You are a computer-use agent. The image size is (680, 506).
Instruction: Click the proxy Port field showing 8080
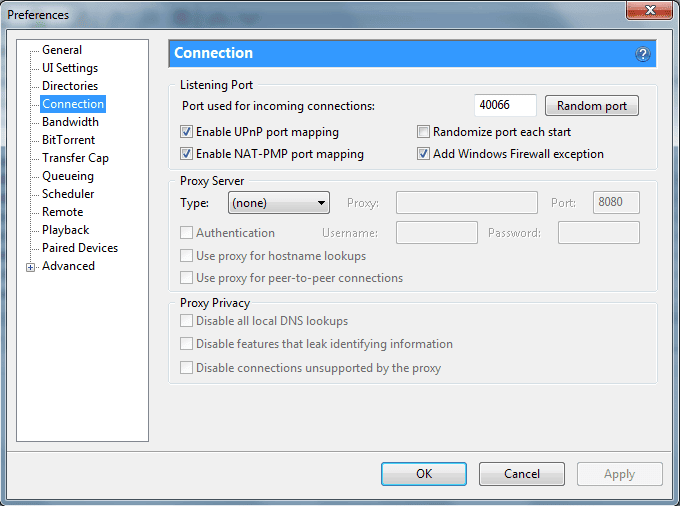(616, 202)
